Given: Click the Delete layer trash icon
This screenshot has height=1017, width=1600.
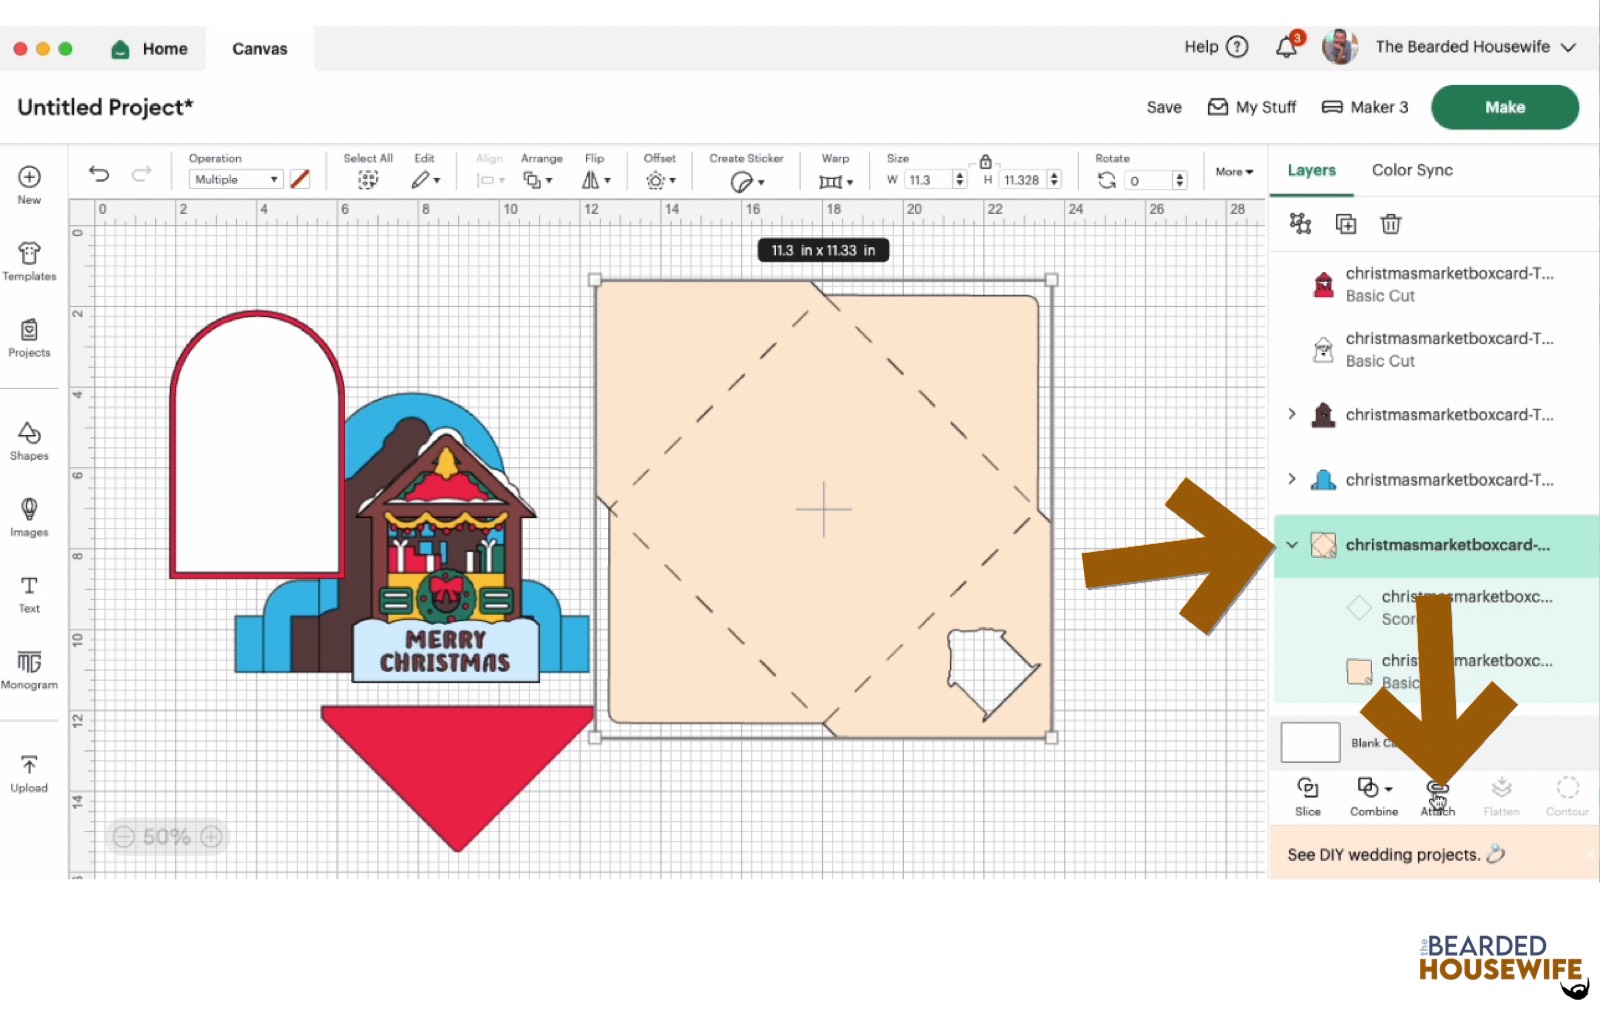Looking at the screenshot, I should [x=1391, y=224].
